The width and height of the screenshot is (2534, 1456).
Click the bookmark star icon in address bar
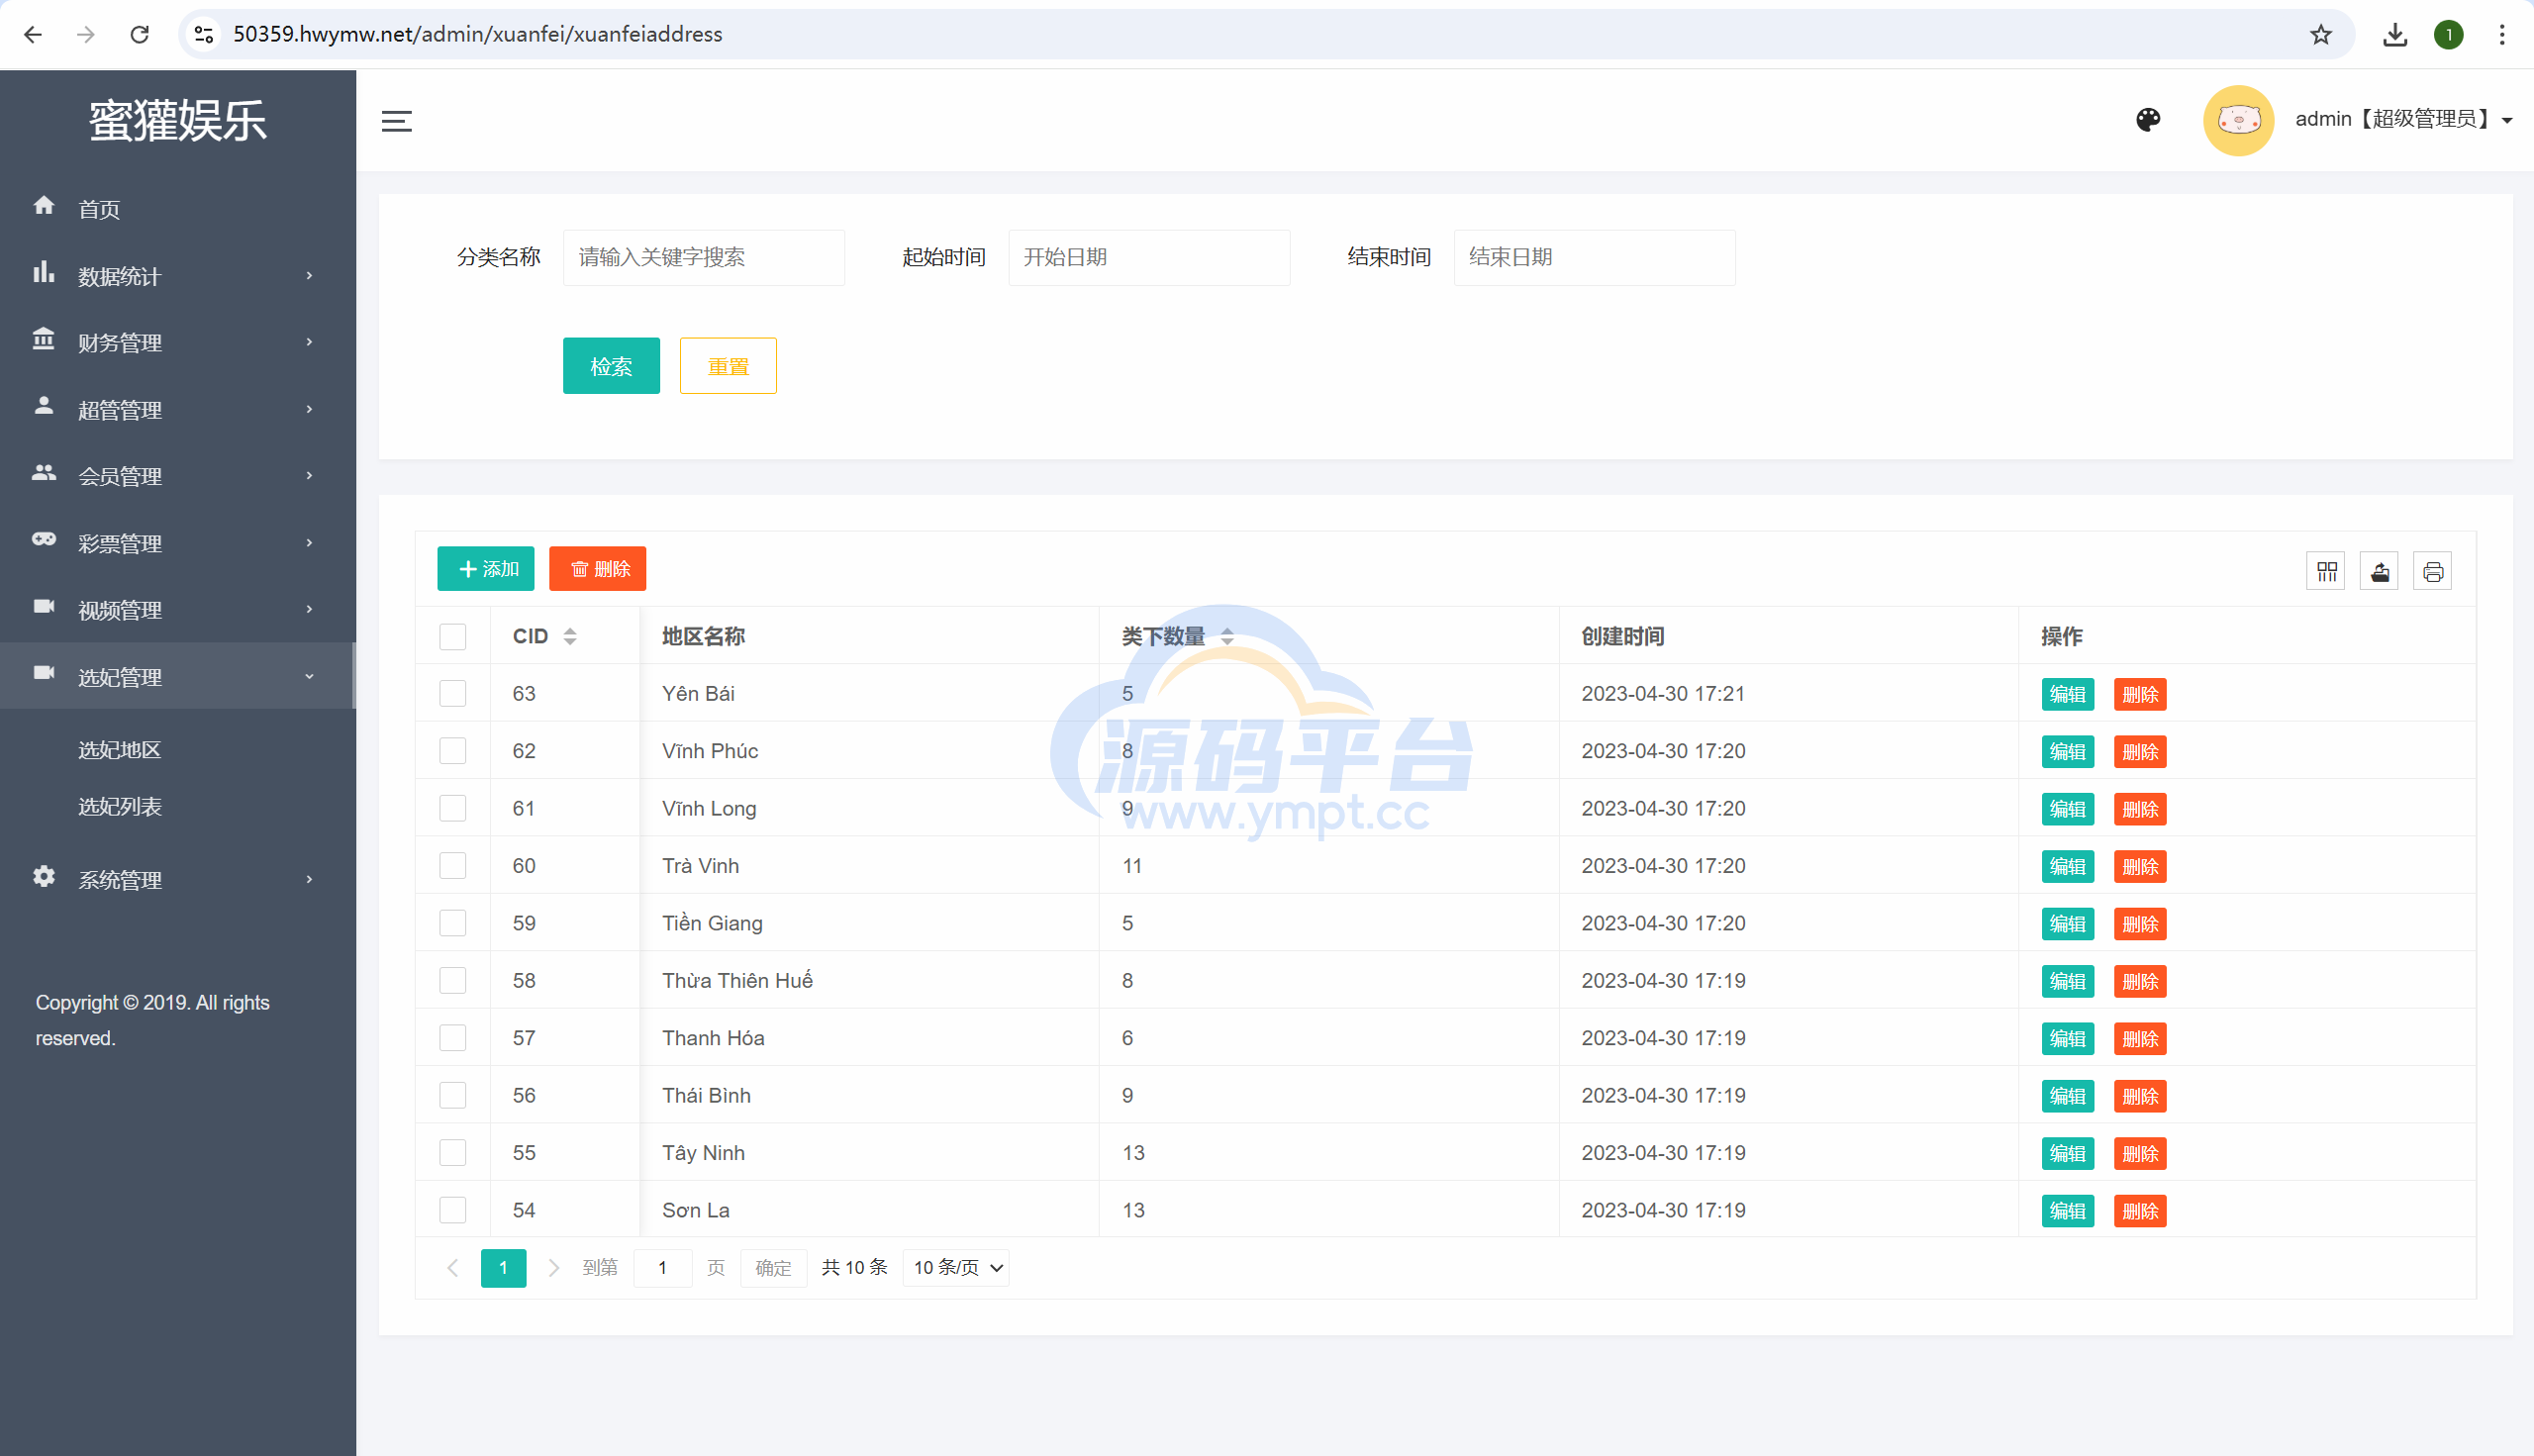pos(2321,34)
